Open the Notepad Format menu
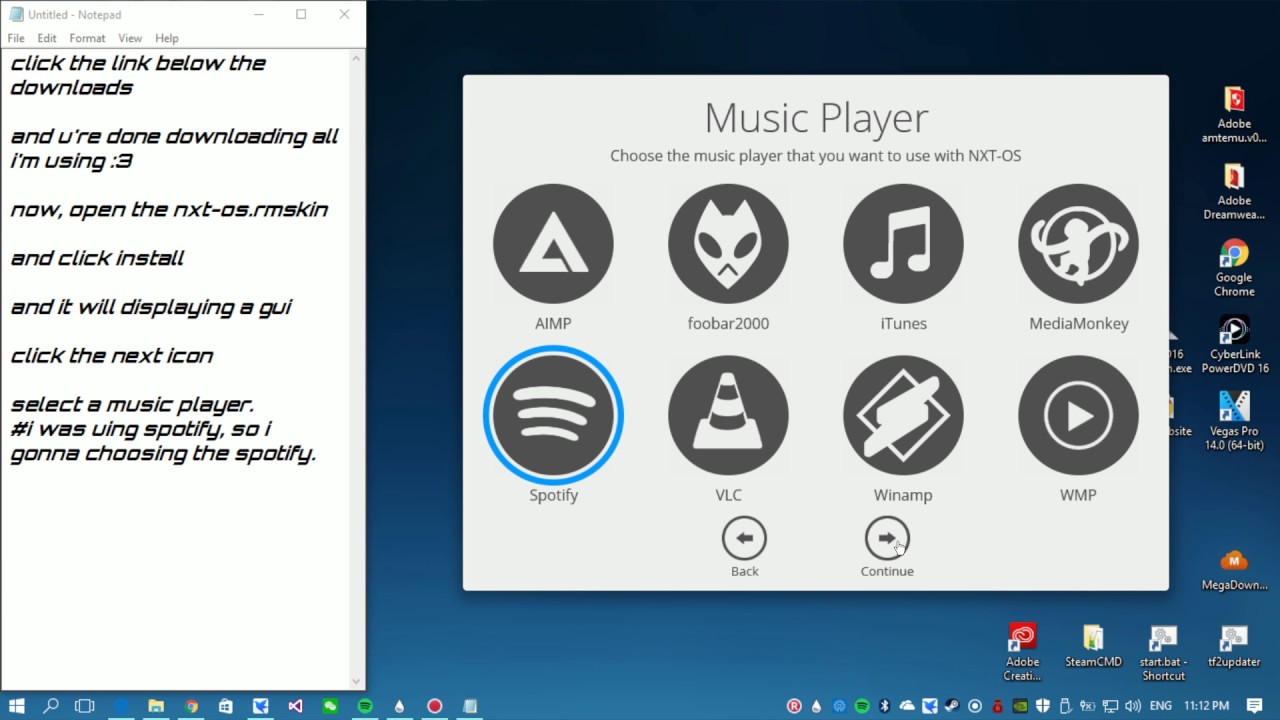1280x720 pixels. [87, 38]
